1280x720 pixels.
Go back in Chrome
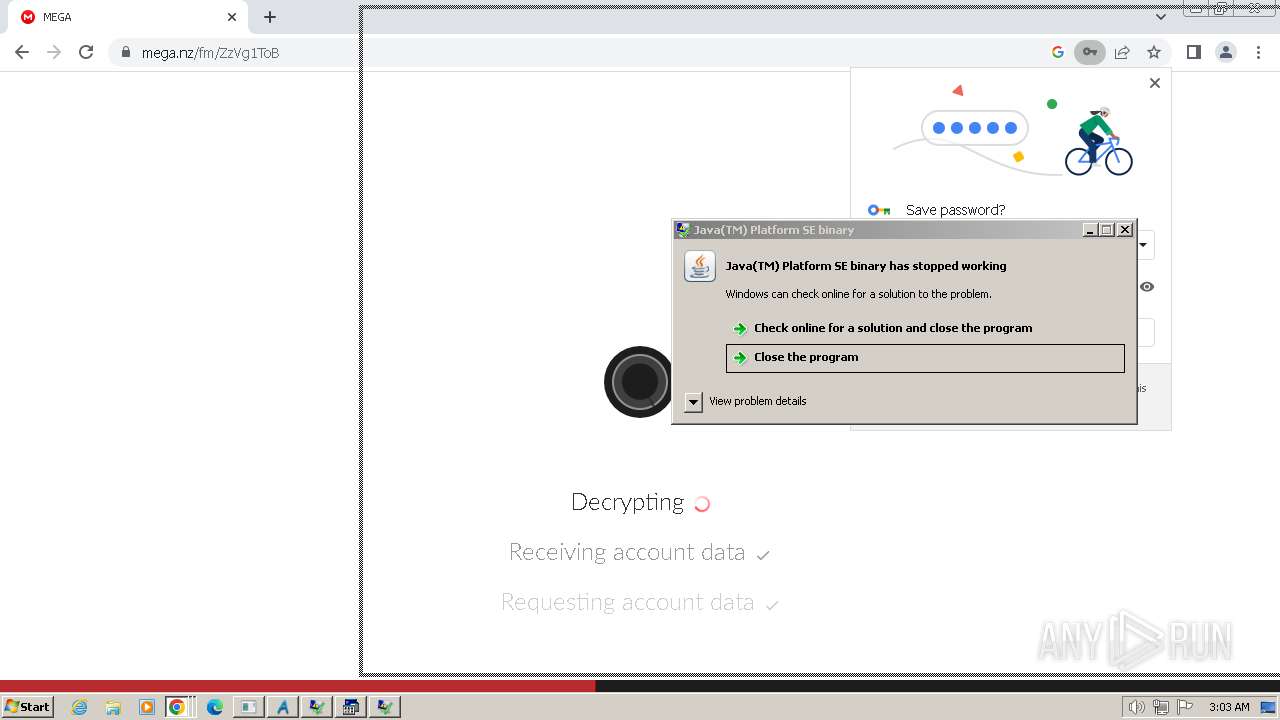coord(22,52)
